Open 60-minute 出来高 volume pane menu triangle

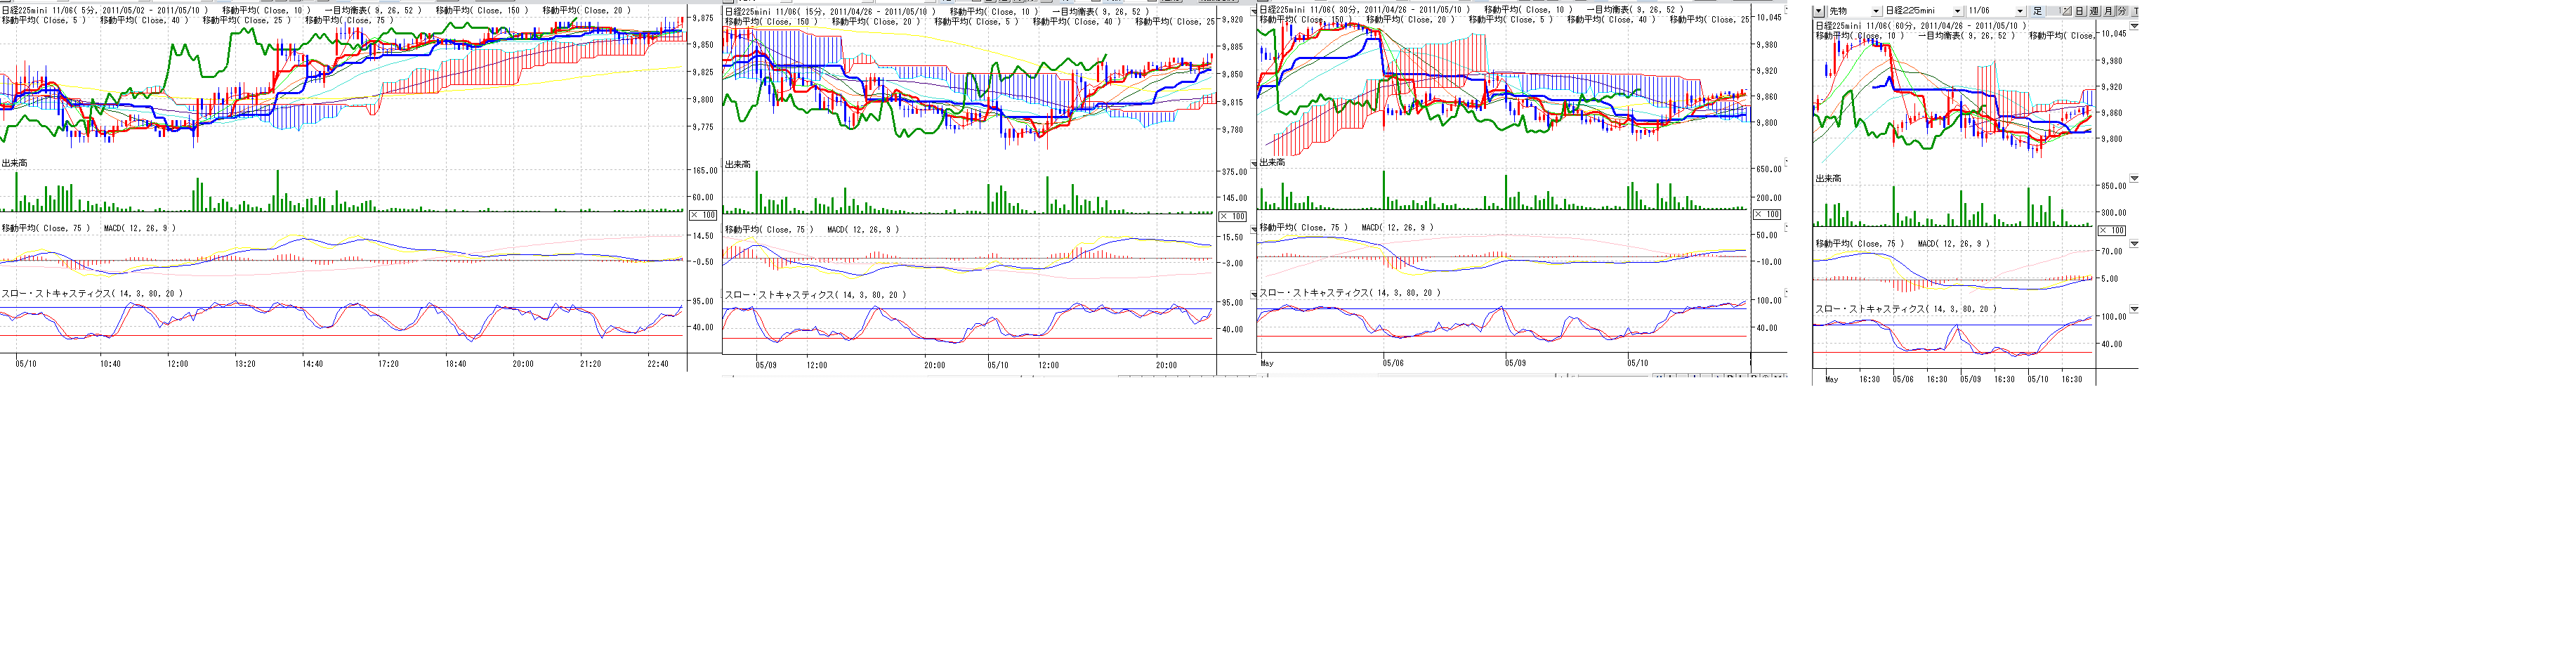(x=2134, y=179)
